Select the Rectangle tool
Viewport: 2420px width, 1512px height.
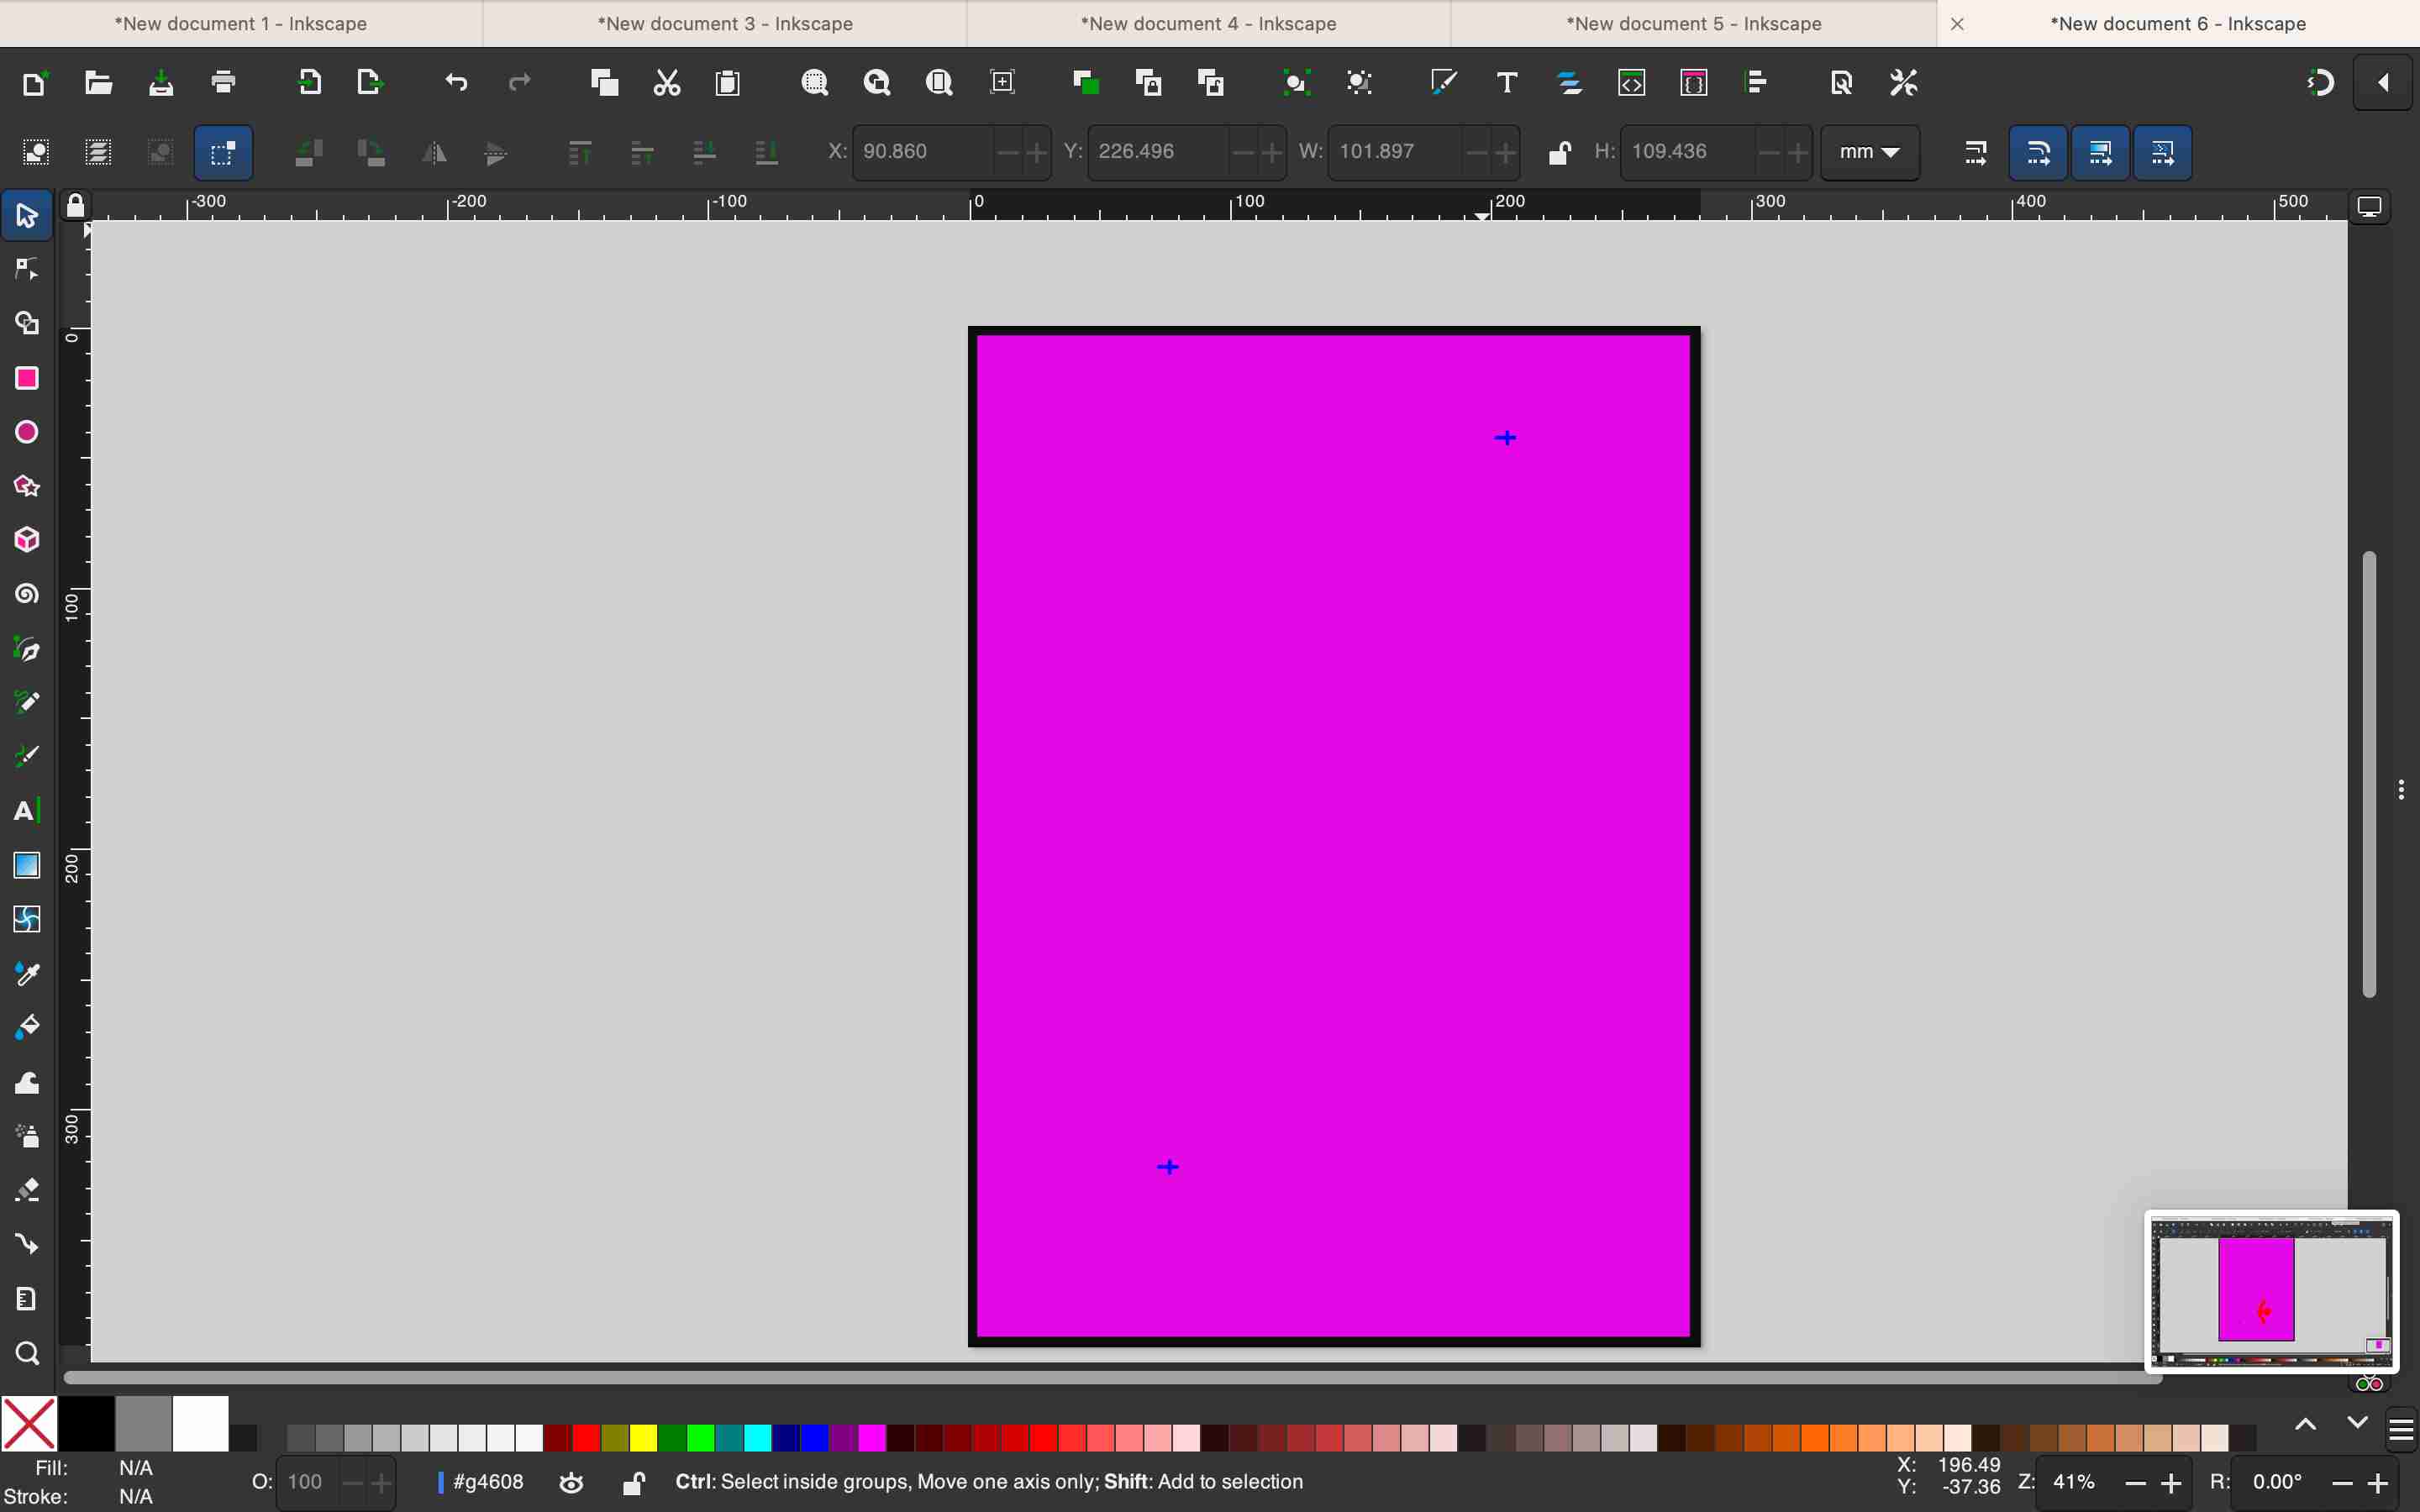(27, 378)
